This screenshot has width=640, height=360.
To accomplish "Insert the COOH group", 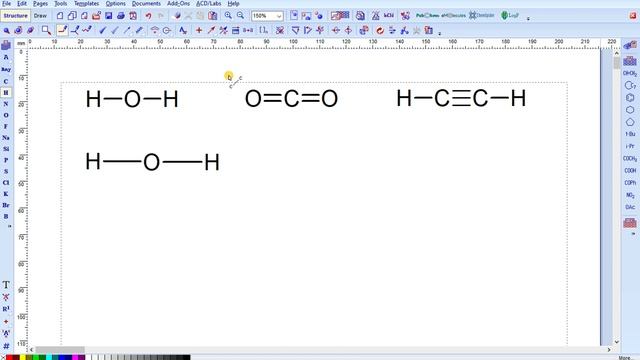I will coord(630,171).
